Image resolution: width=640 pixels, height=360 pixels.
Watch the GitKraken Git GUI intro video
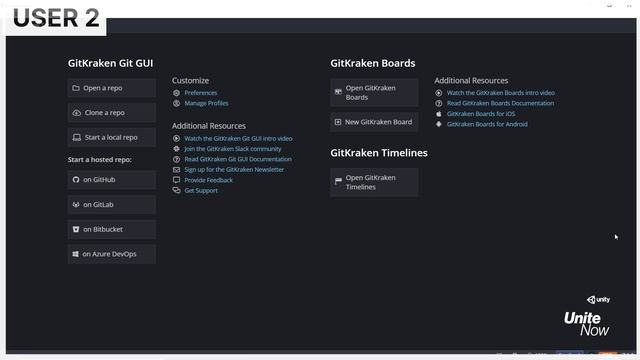pyautogui.click(x=238, y=139)
